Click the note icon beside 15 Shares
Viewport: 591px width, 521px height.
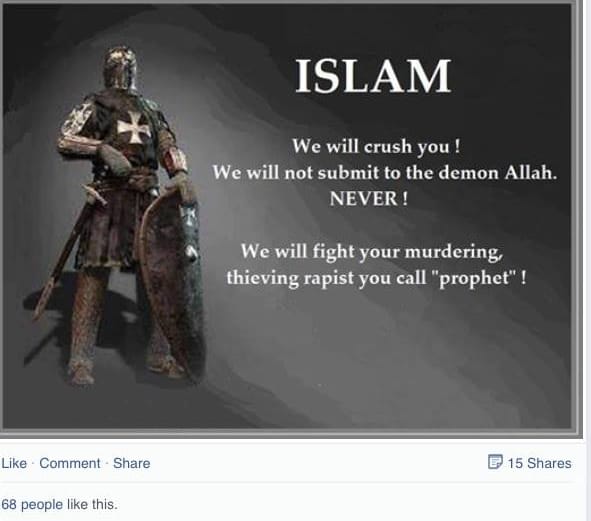coord(495,462)
